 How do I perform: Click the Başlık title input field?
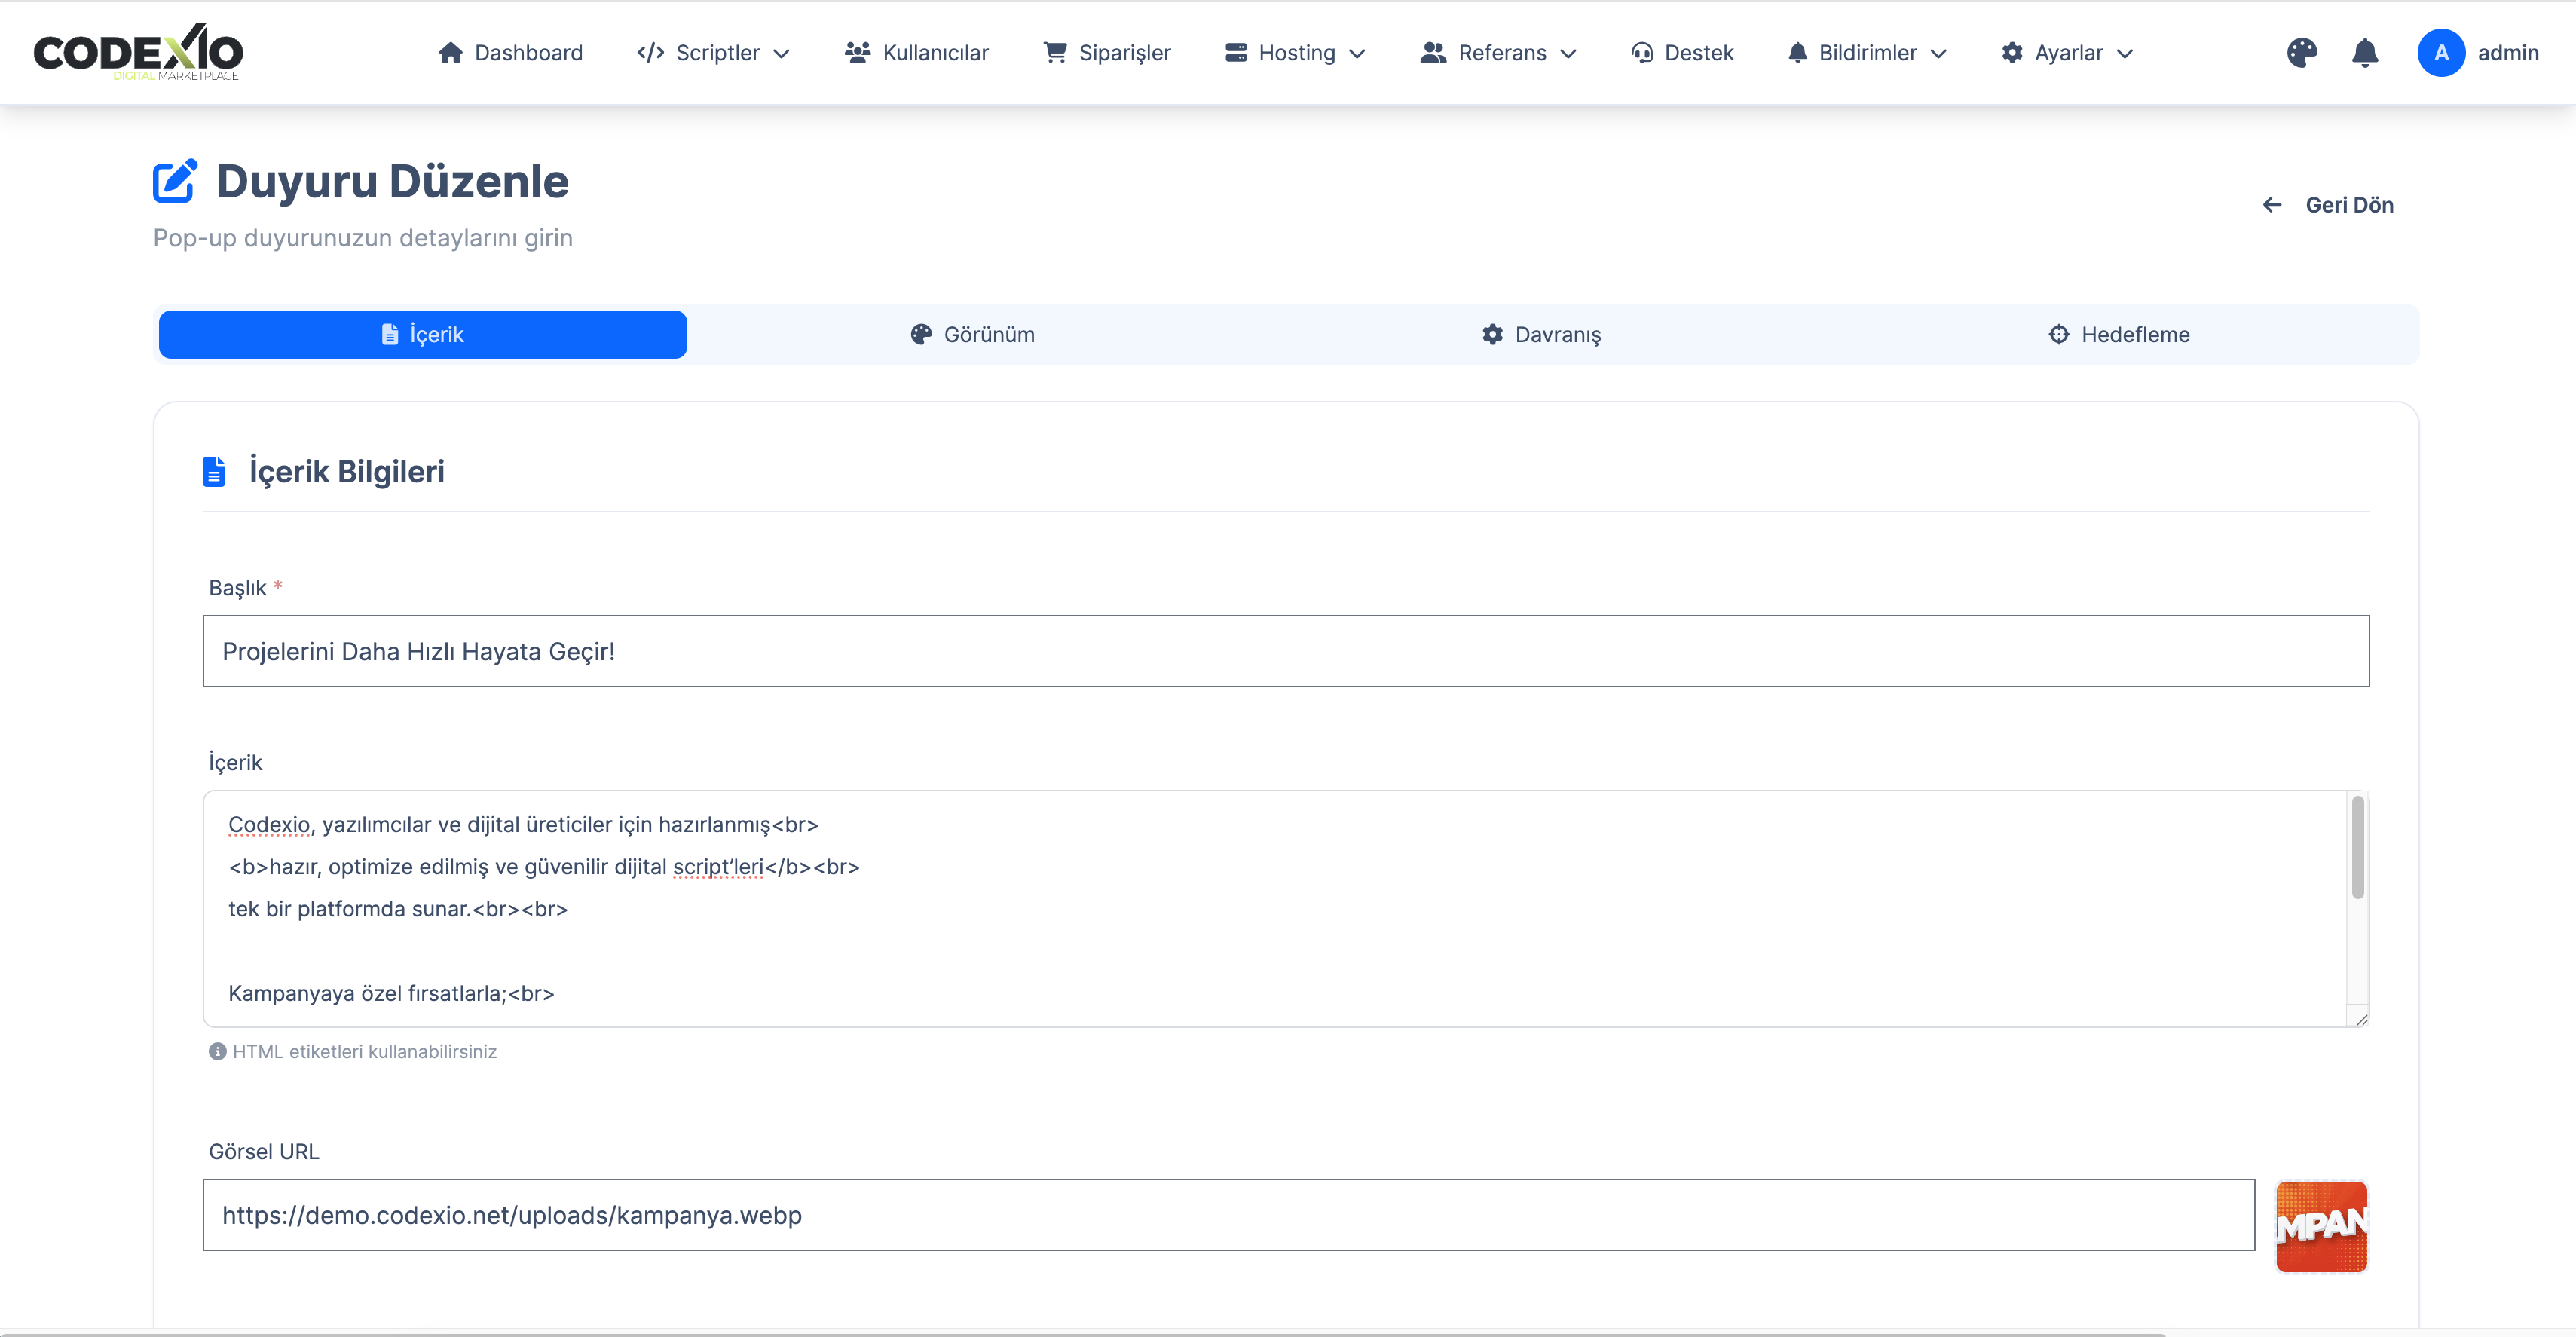point(1285,651)
